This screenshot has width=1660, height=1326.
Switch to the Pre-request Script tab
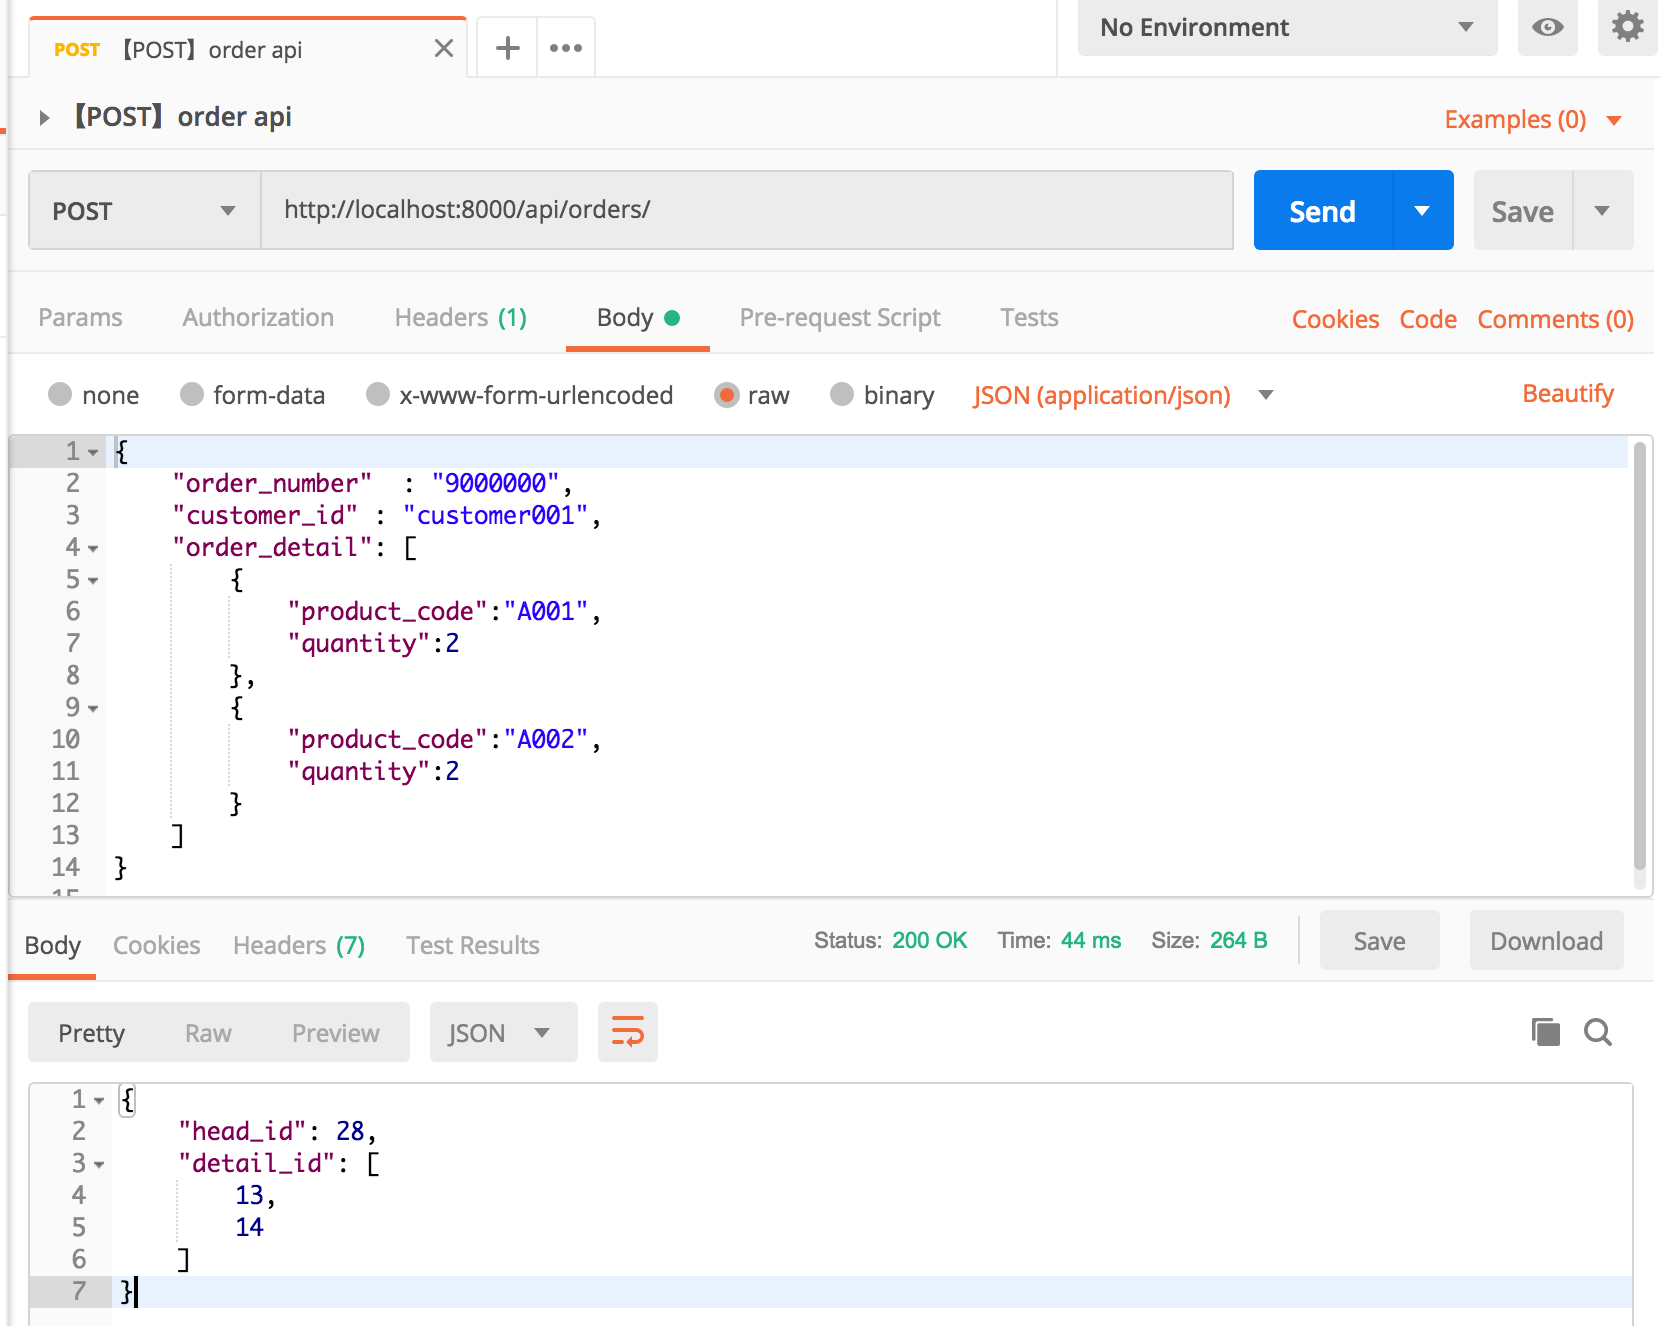[x=839, y=318]
